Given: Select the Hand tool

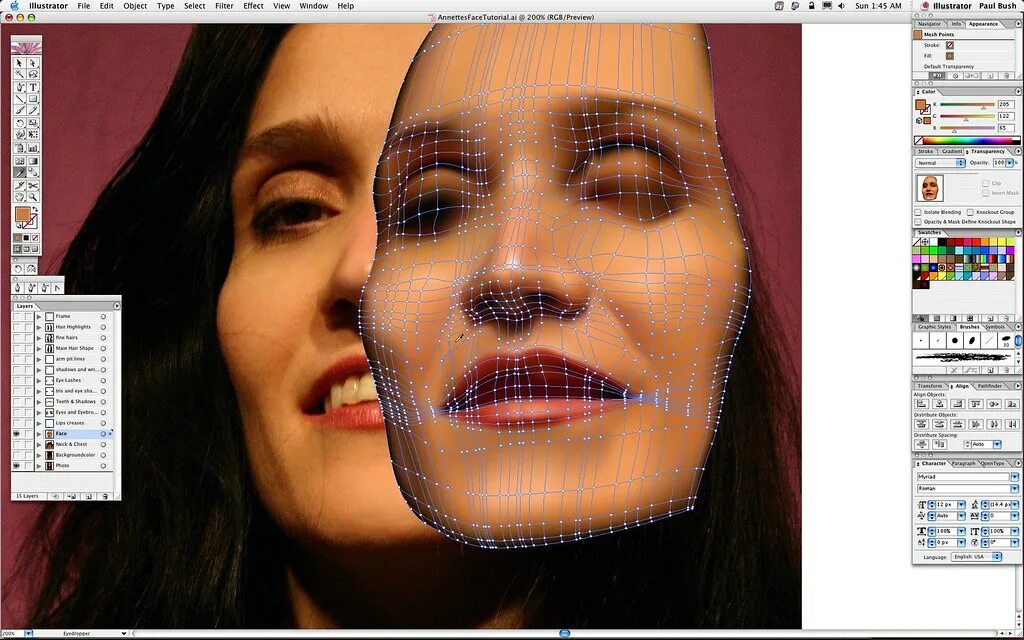Looking at the screenshot, I should pyautogui.click(x=20, y=197).
